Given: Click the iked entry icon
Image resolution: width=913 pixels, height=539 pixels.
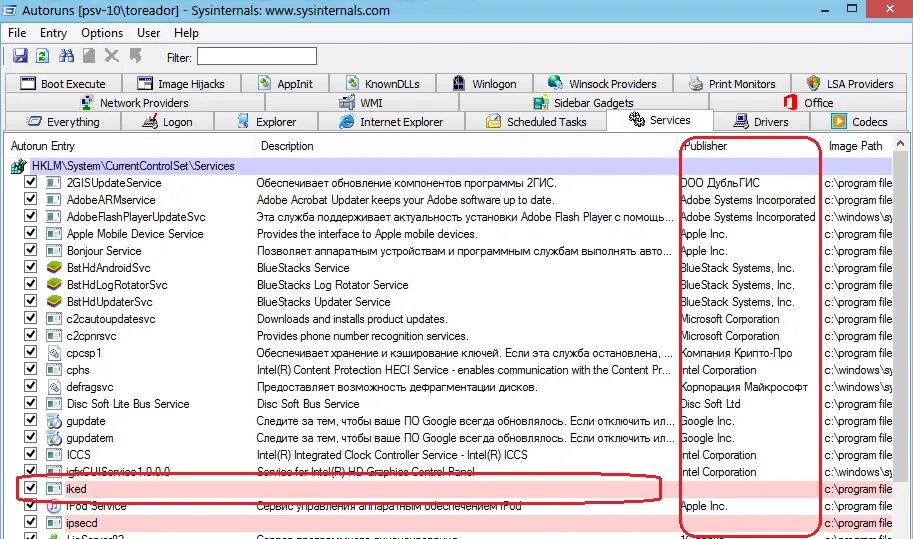Looking at the screenshot, I should point(54,489).
